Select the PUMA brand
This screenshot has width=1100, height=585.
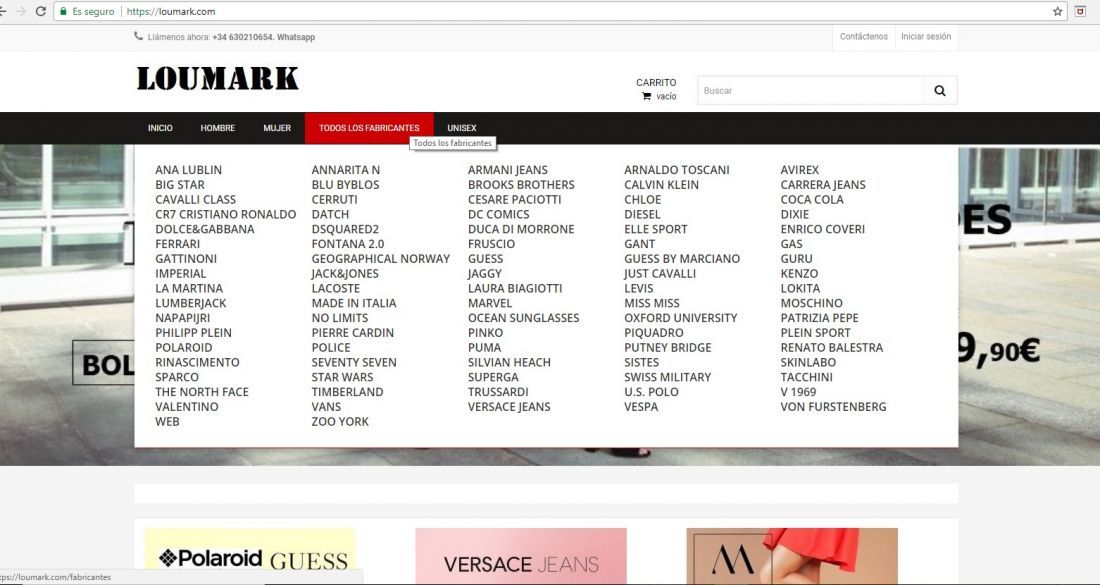pyautogui.click(x=485, y=347)
